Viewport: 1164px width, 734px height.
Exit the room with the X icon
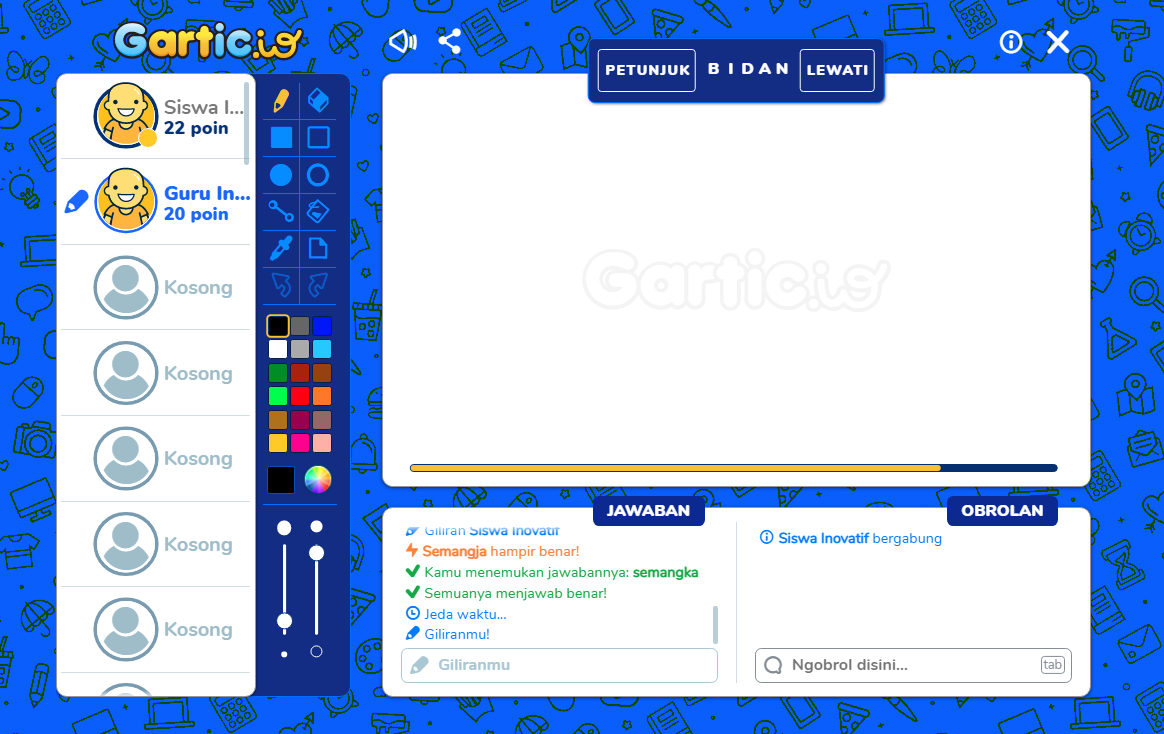point(1057,42)
